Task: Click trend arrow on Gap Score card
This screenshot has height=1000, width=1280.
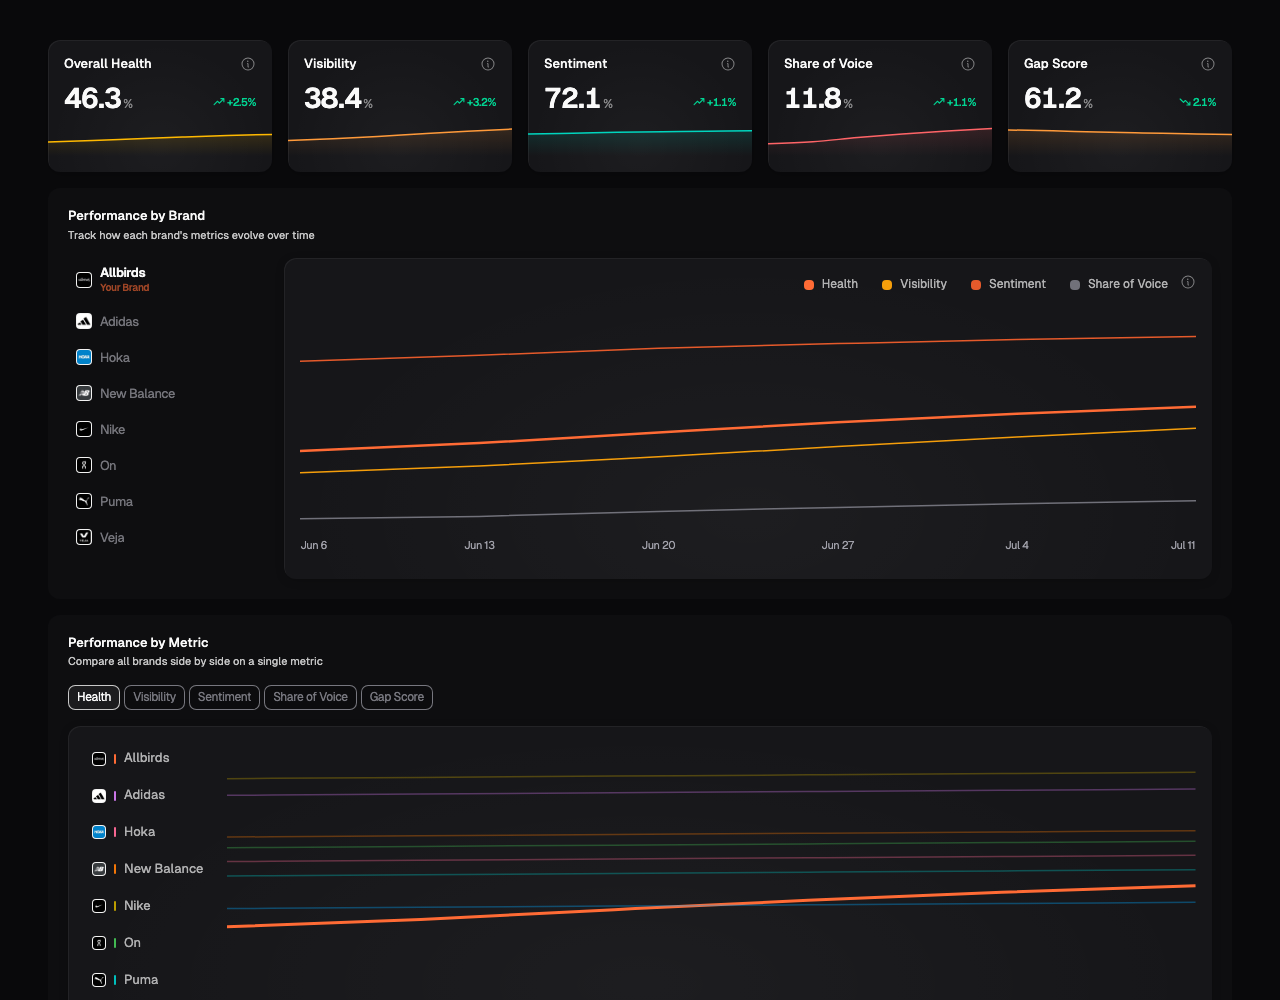Action: [1185, 102]
